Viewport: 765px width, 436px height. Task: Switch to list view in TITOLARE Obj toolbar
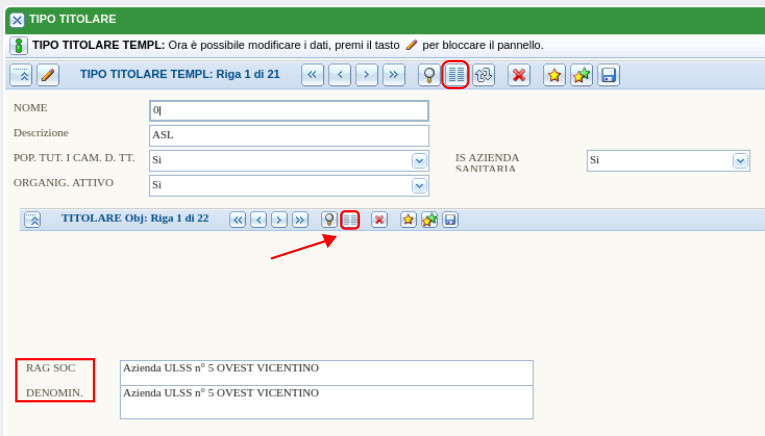(x=350, y=220)
